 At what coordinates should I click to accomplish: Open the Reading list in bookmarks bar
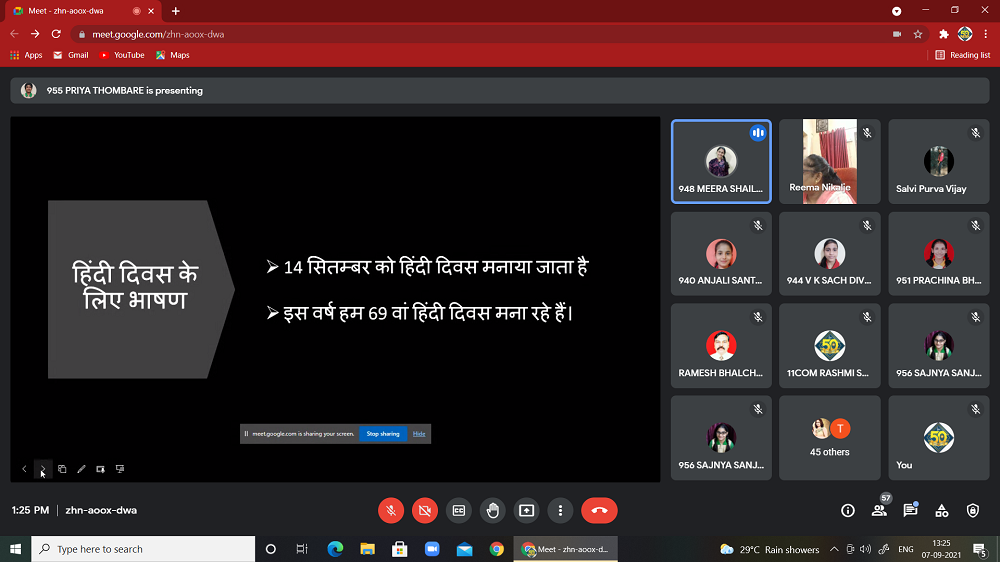click(963, 55)
